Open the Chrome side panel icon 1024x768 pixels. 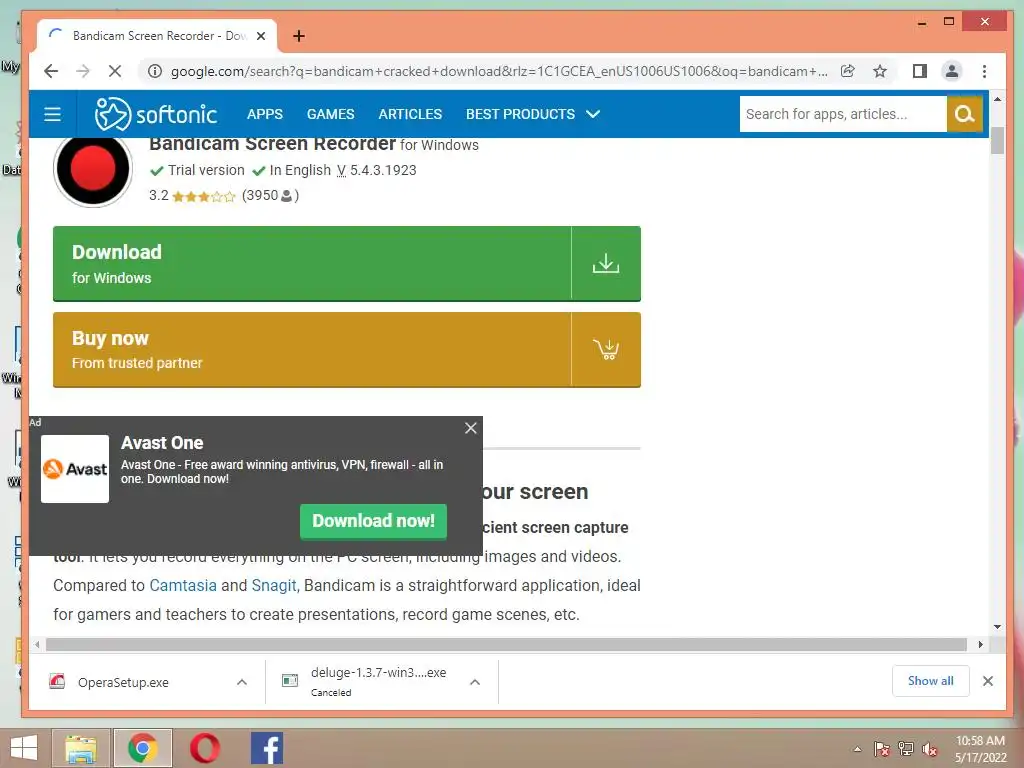click(x=920, y=71)
